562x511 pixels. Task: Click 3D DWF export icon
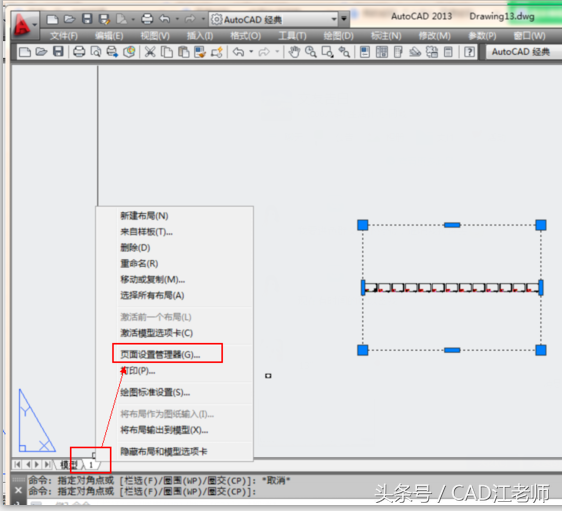129,52
